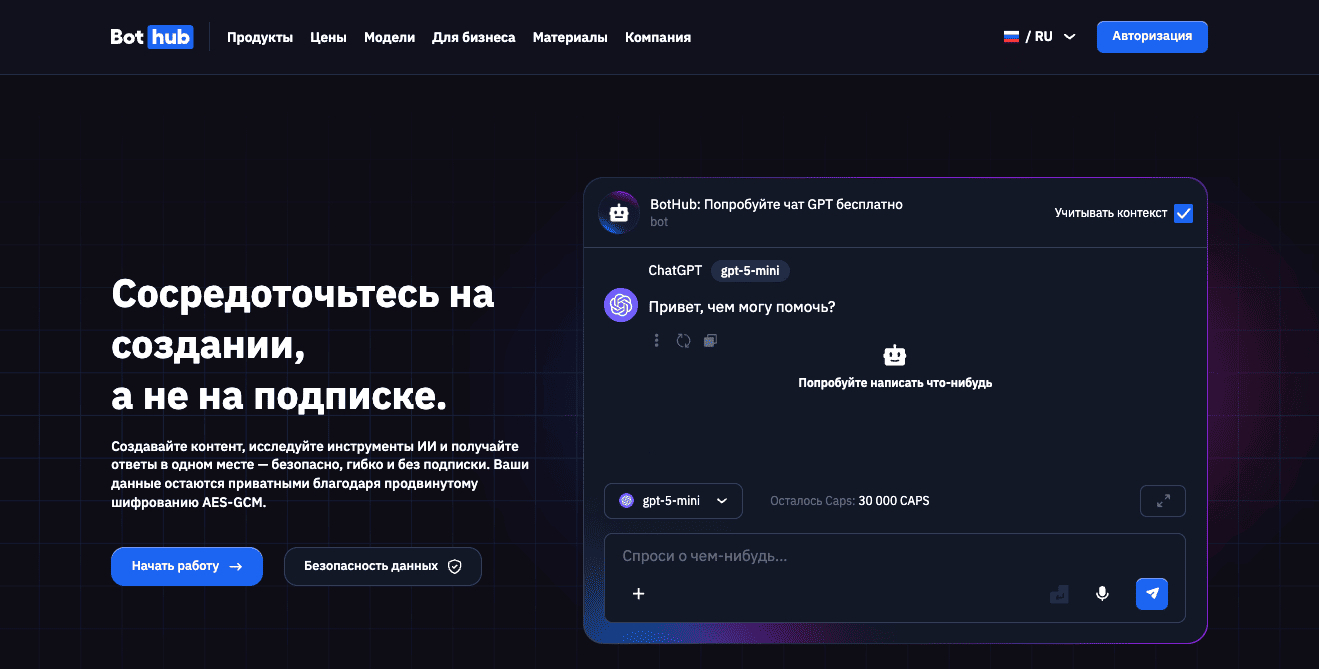Open the gpt-5-mini model dropdown
This screenshot has height=669, width=1319.
(673, 501)
